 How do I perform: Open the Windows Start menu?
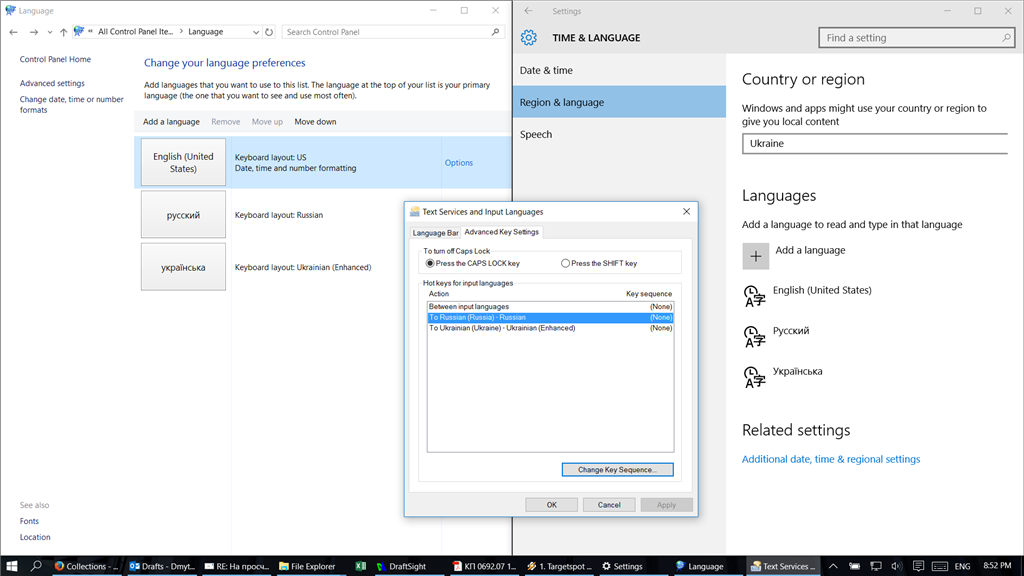coord(12,566)
